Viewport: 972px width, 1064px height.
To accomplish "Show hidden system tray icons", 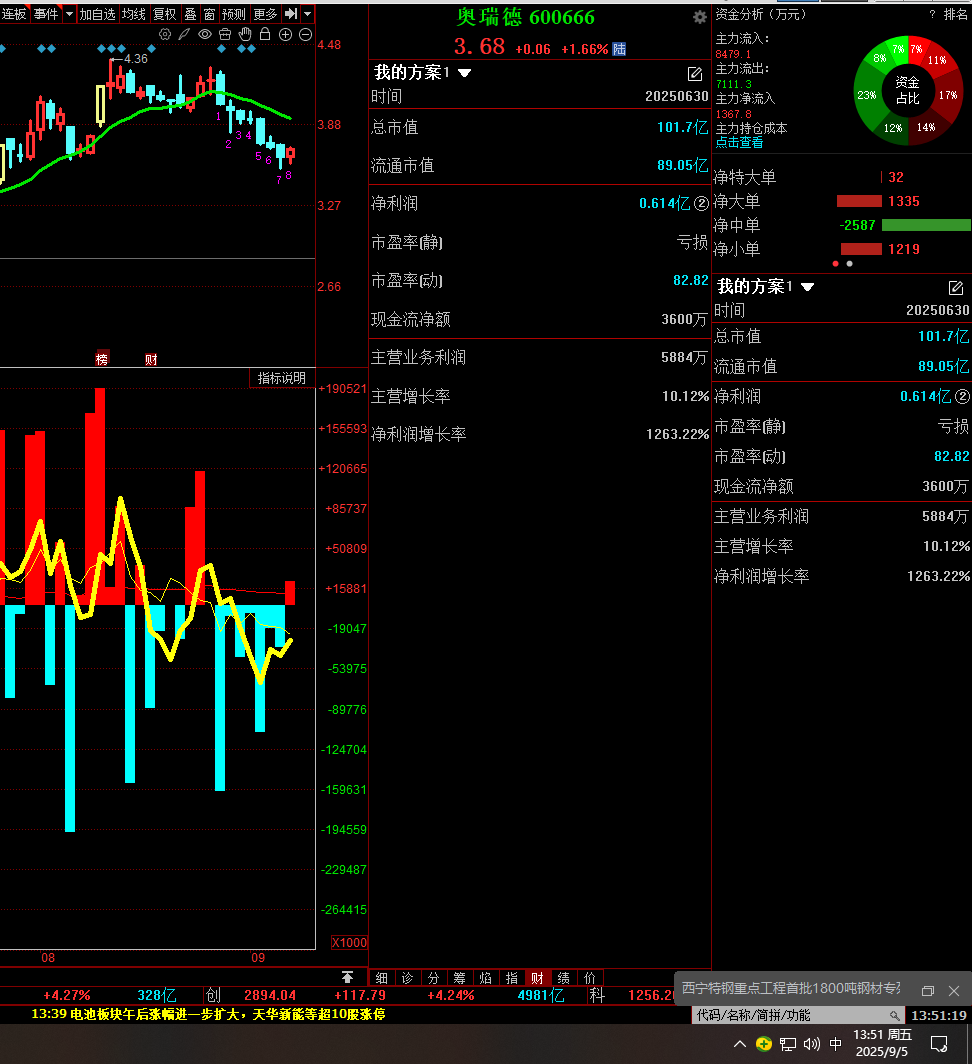I will tap(740, 1044).
